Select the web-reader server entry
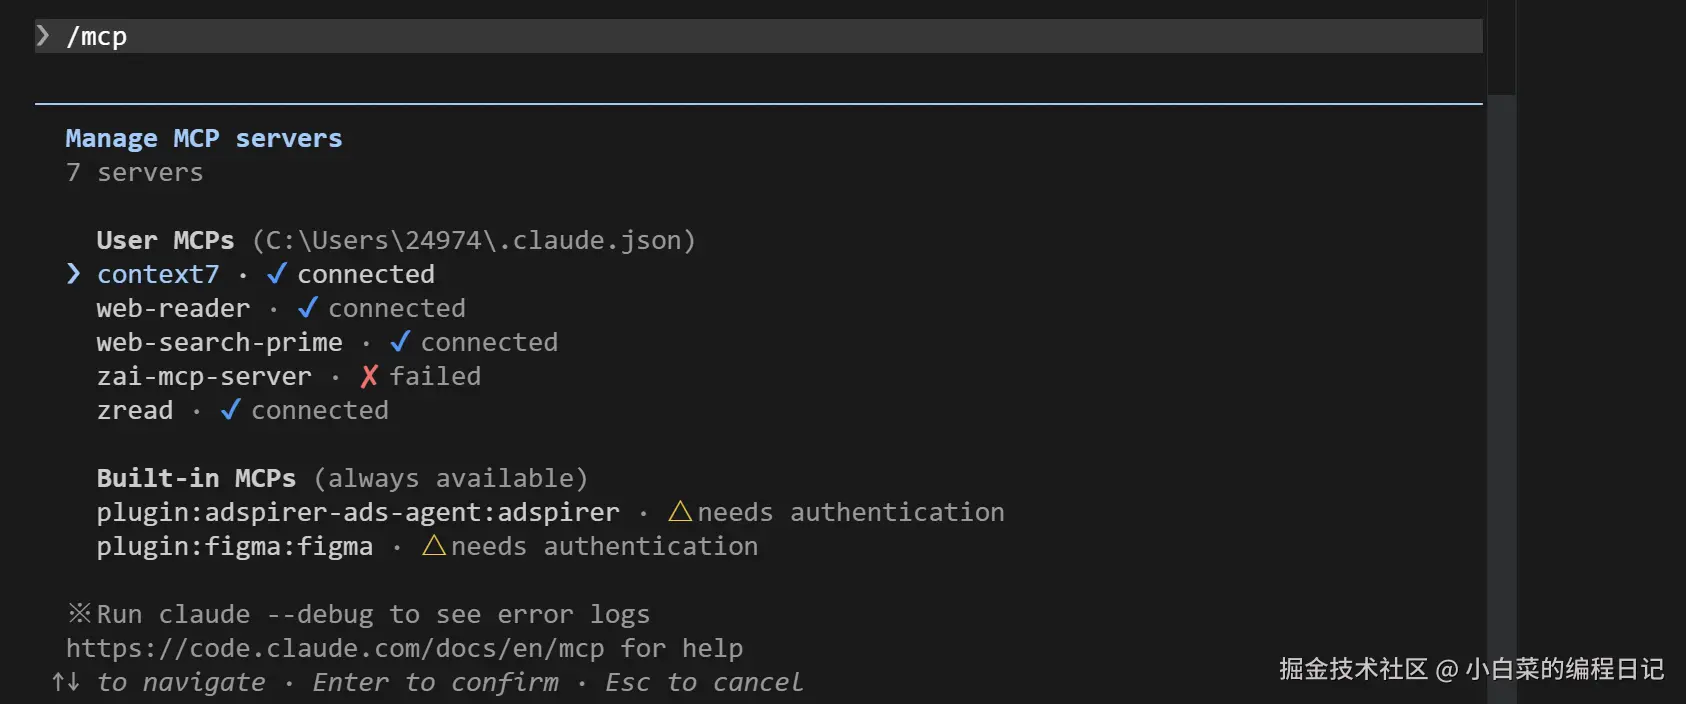 [x=173, y=308]
